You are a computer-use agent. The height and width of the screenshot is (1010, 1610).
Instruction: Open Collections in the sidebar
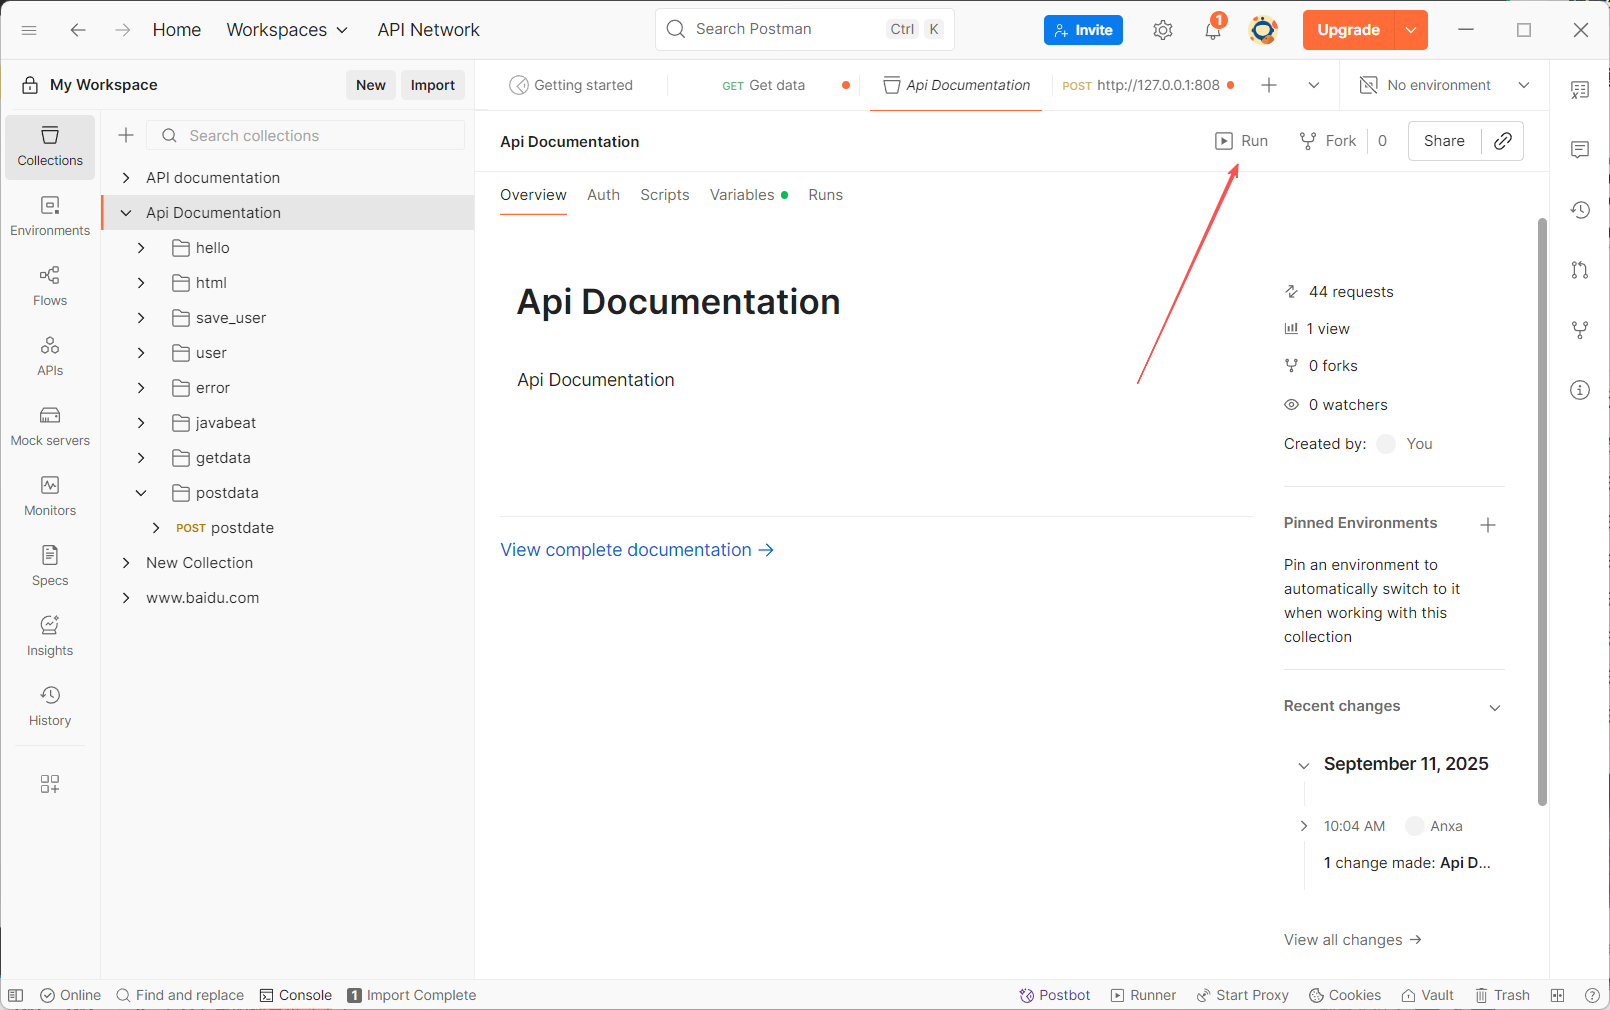coord(50,147)
